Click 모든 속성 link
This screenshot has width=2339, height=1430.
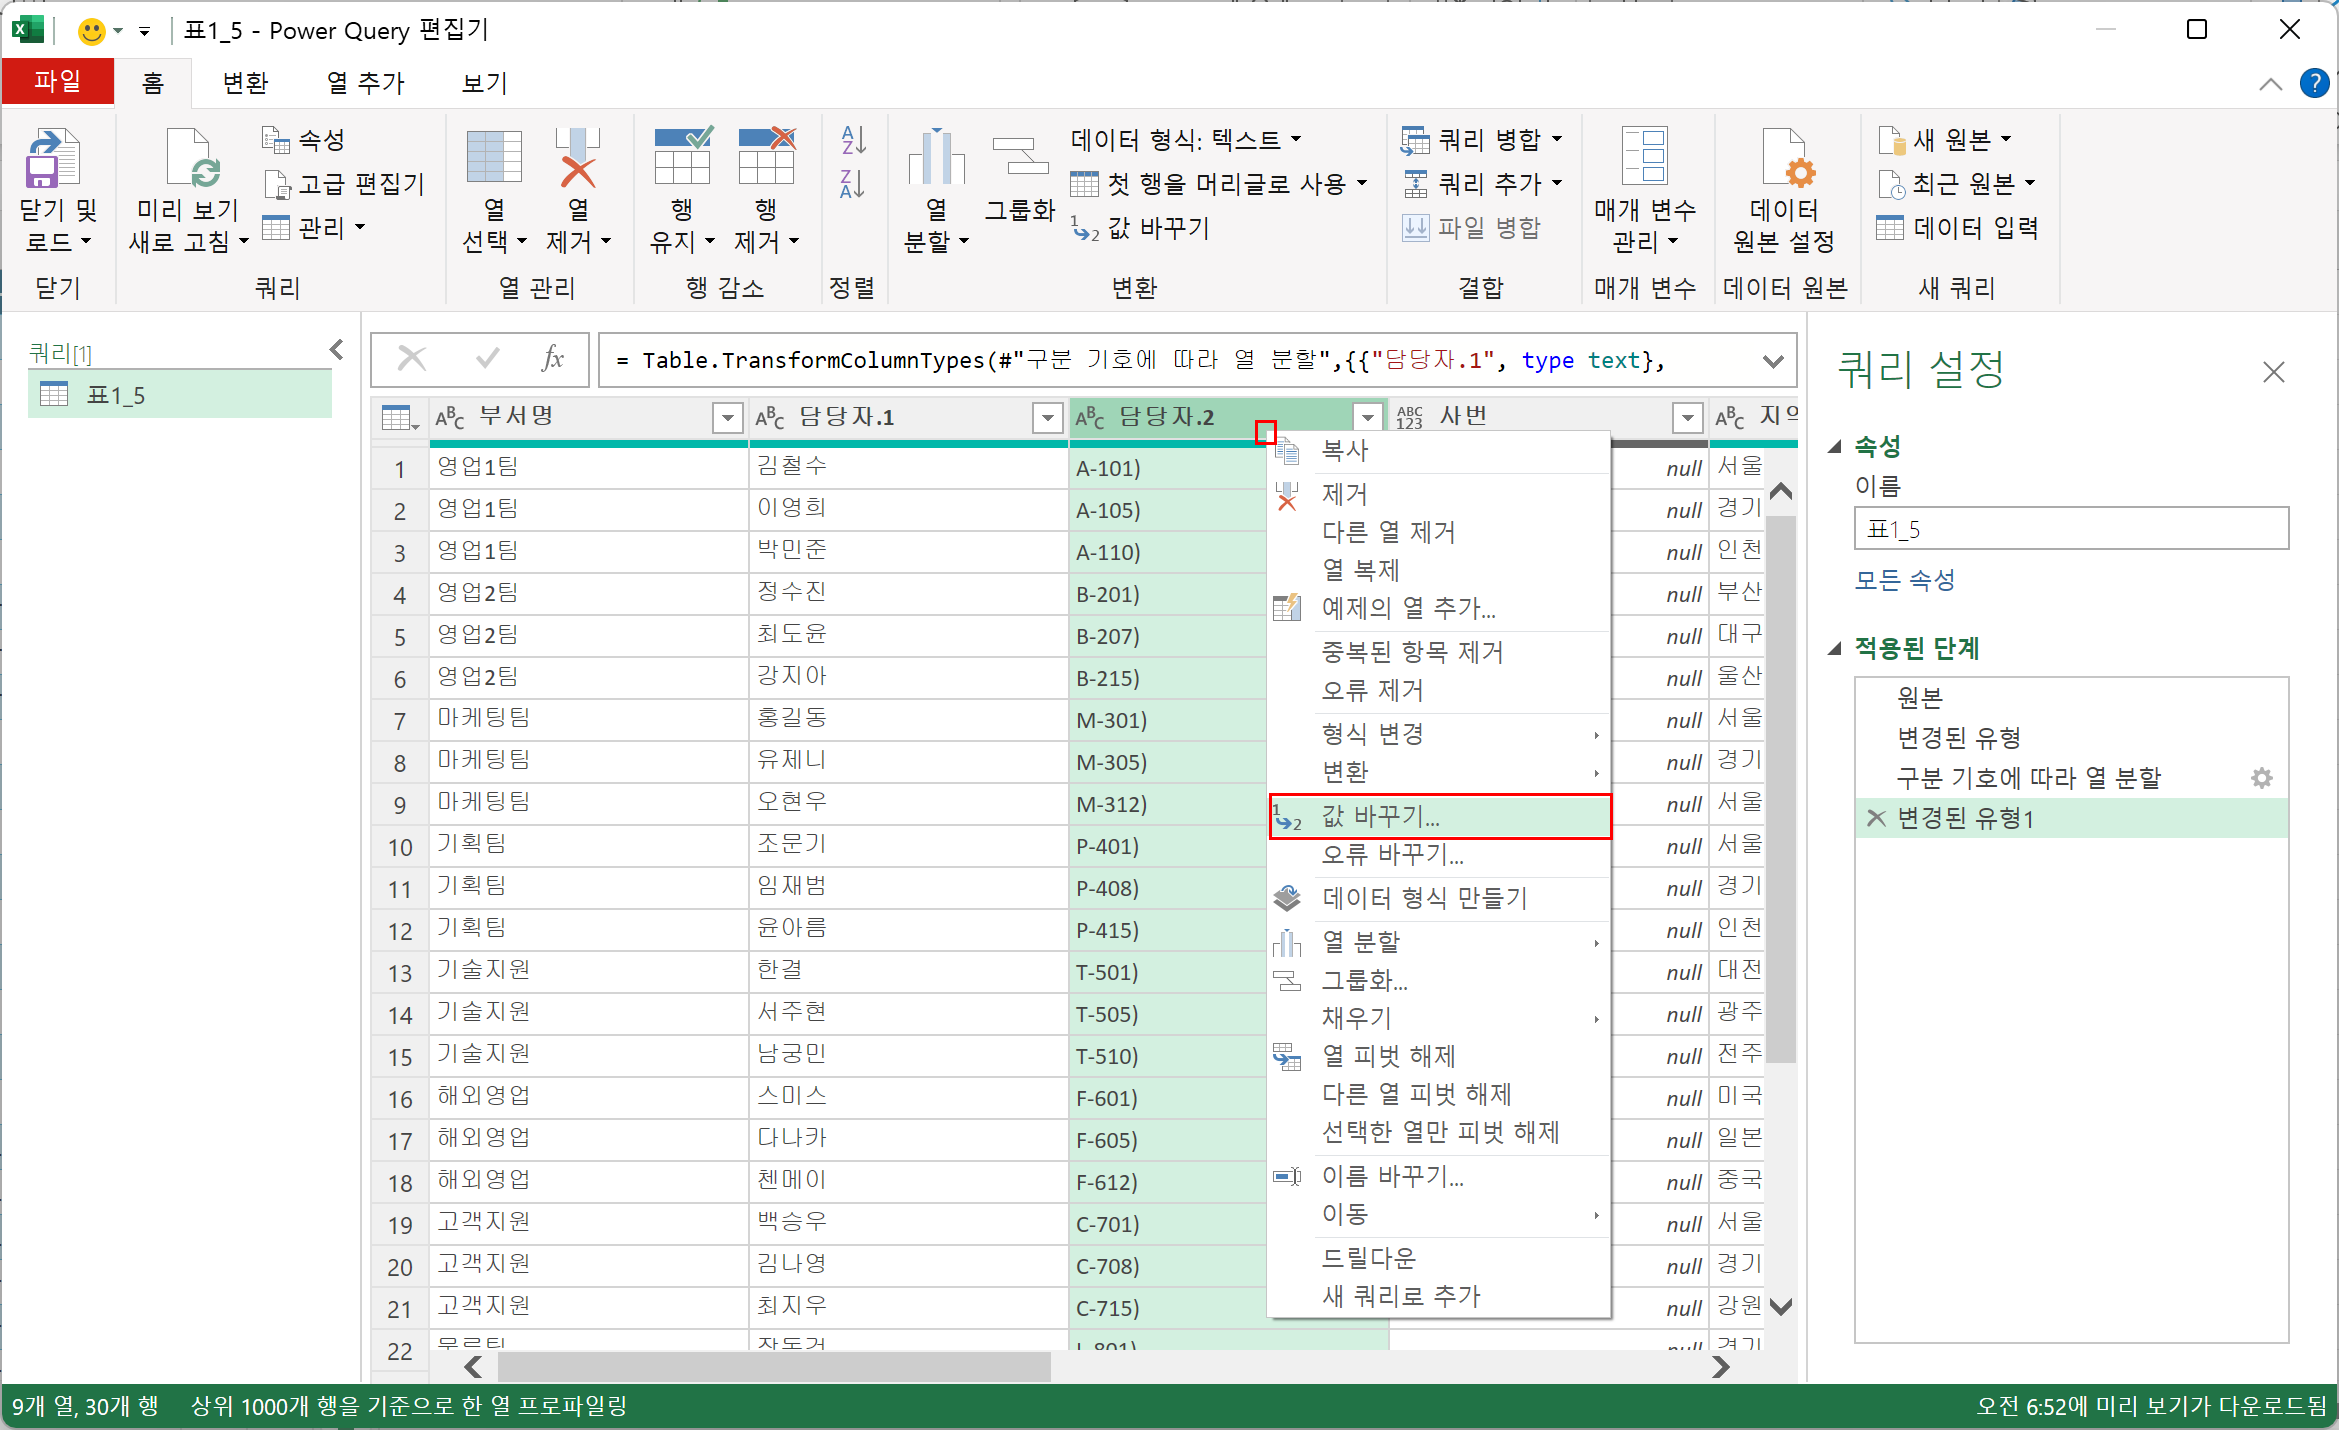point(1904,580)
